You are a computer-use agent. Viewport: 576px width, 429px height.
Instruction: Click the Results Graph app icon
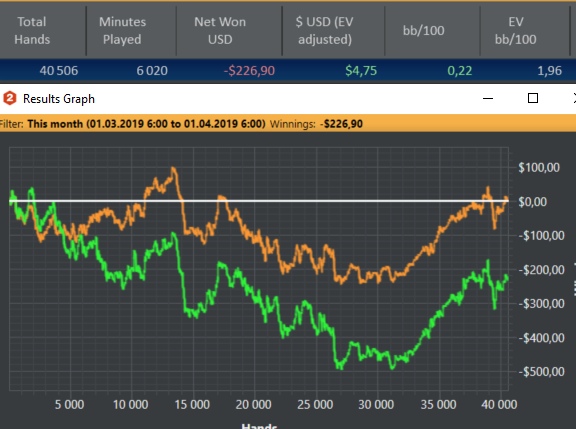point(10,98)
